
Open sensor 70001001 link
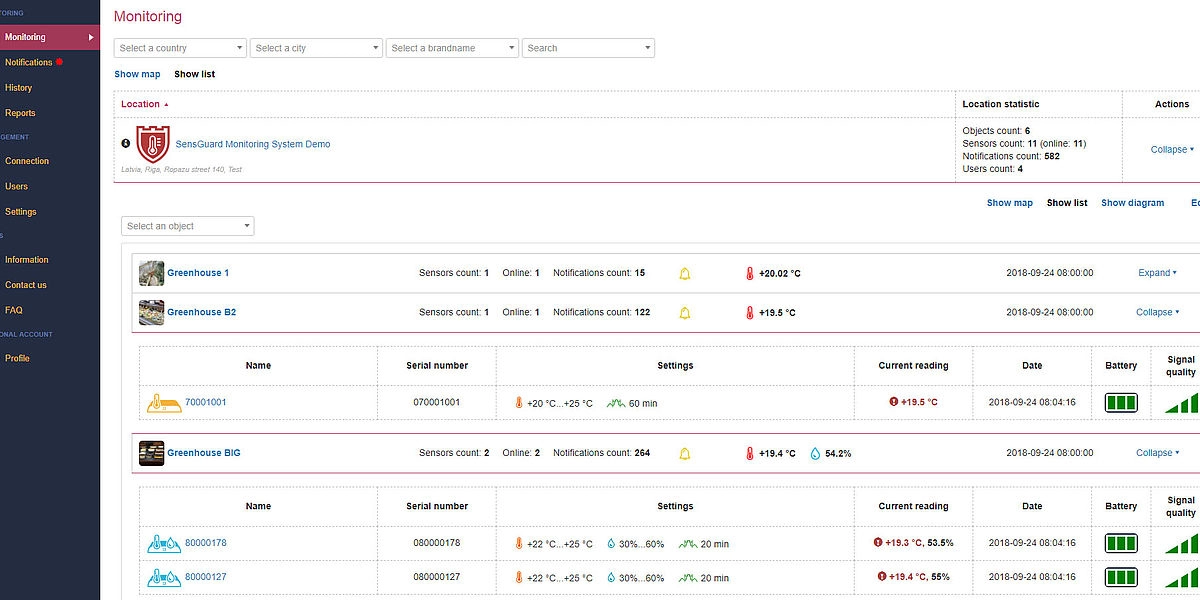coord(206,402)
